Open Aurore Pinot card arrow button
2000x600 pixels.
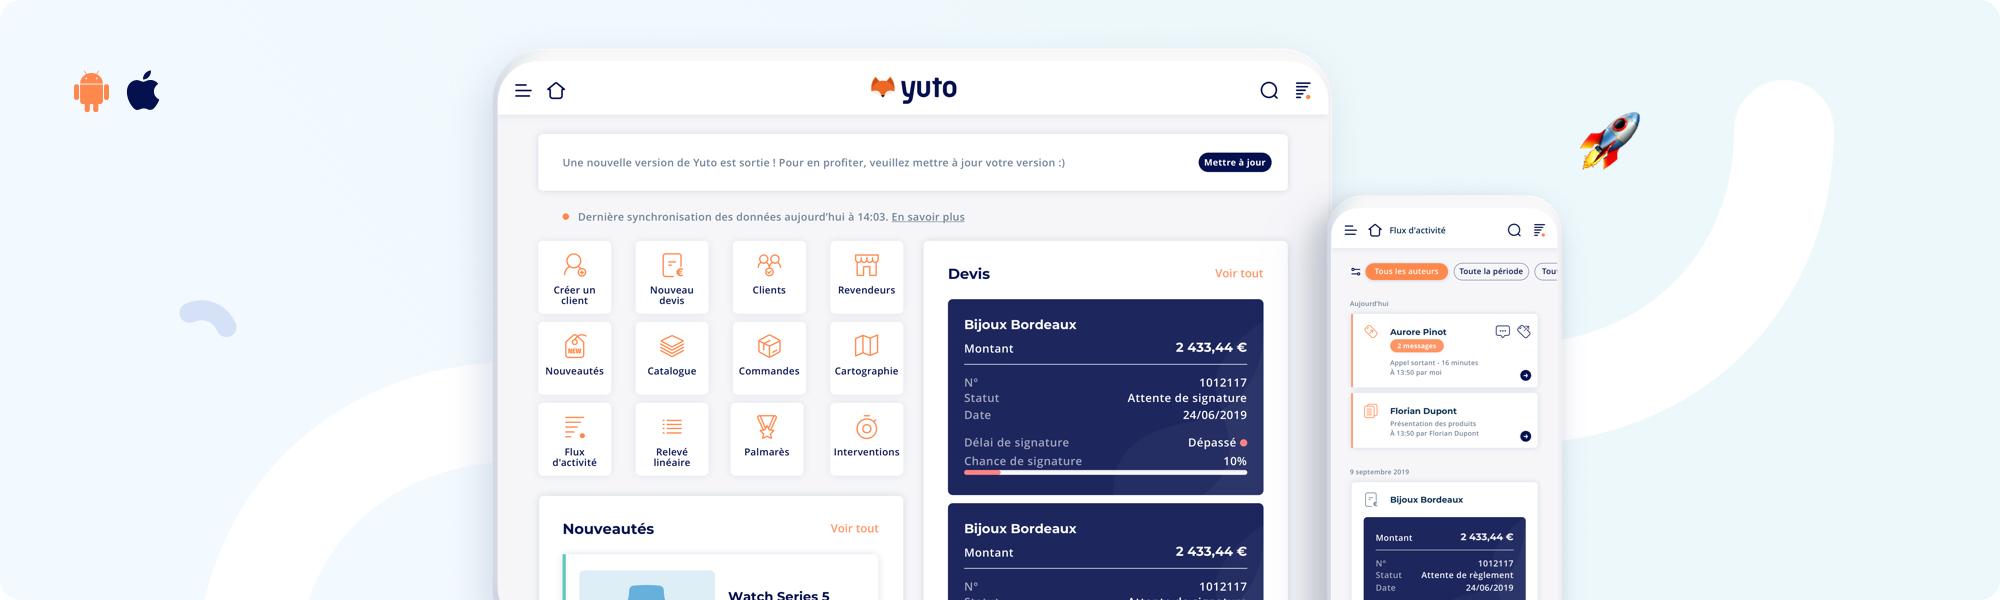1525,375
